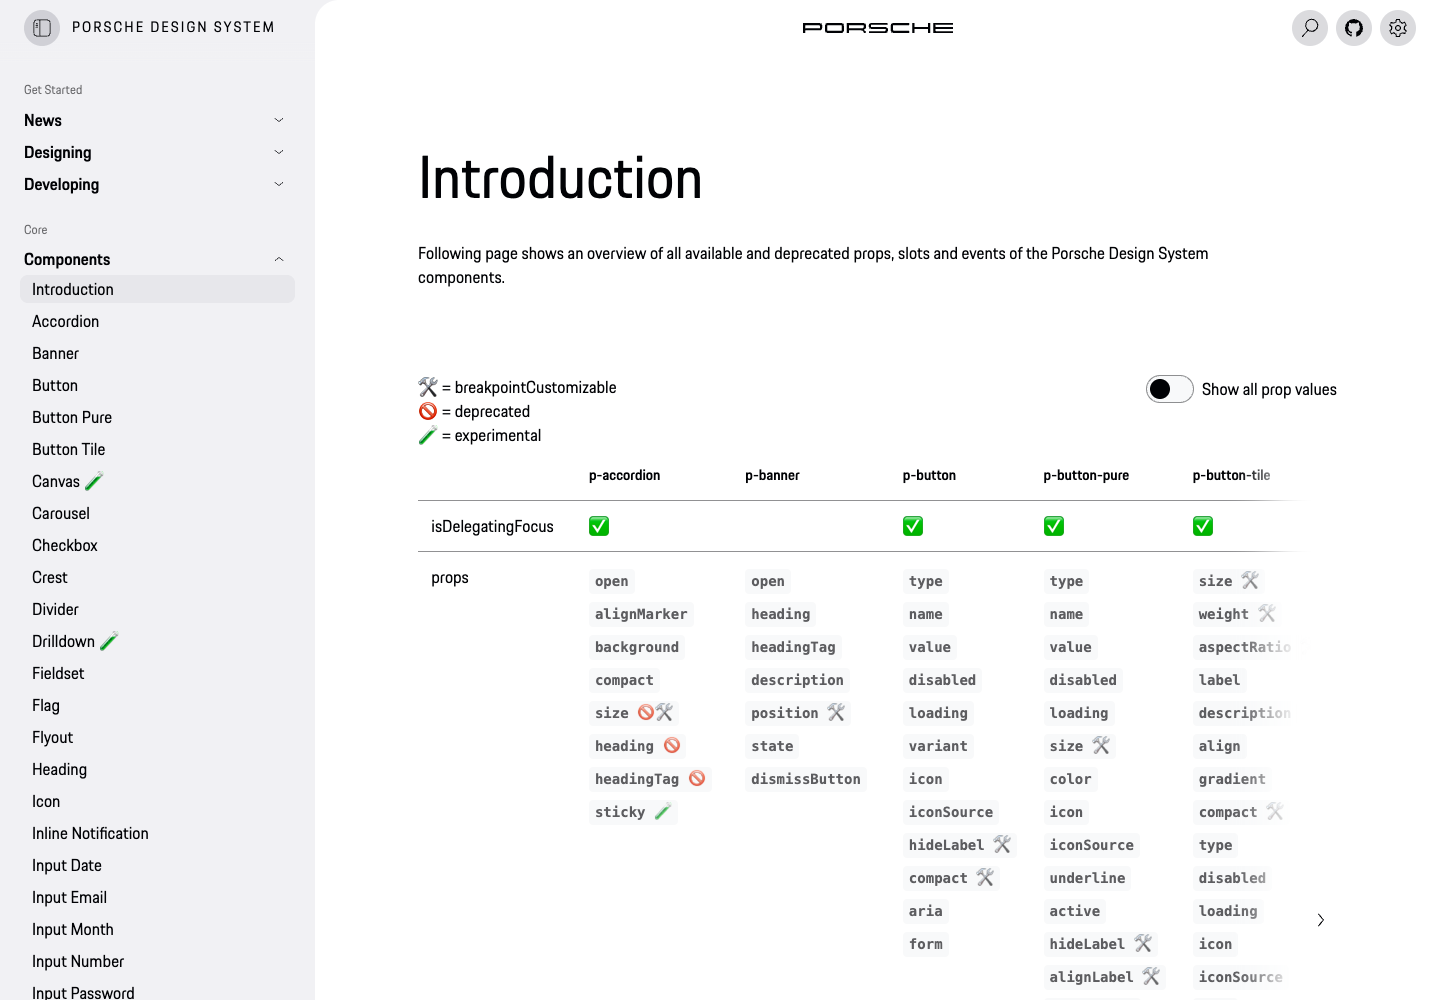Viewport: 1440px width, 1000px height.
Task: Click tools icon next to p-button hideLabel
Action: tap(1002, 844)
